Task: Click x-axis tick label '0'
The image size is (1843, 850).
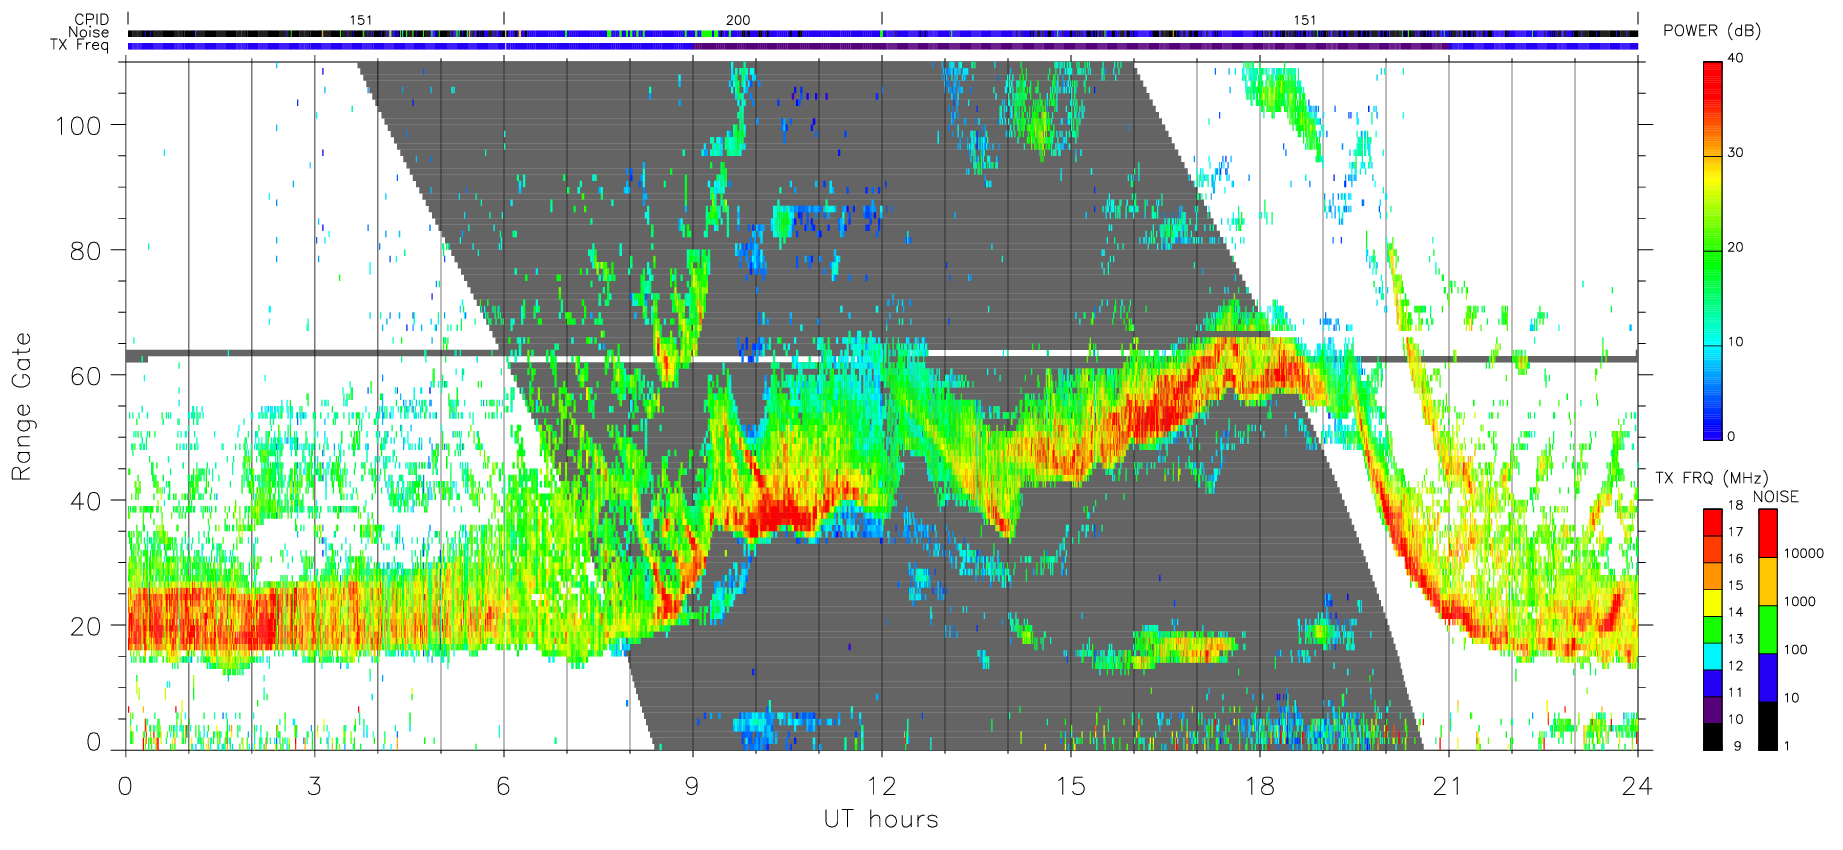Action: (125, 786)
